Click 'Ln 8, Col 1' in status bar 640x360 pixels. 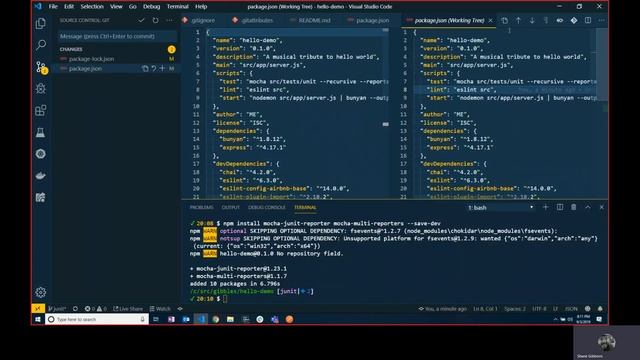(x=485, y=309)
